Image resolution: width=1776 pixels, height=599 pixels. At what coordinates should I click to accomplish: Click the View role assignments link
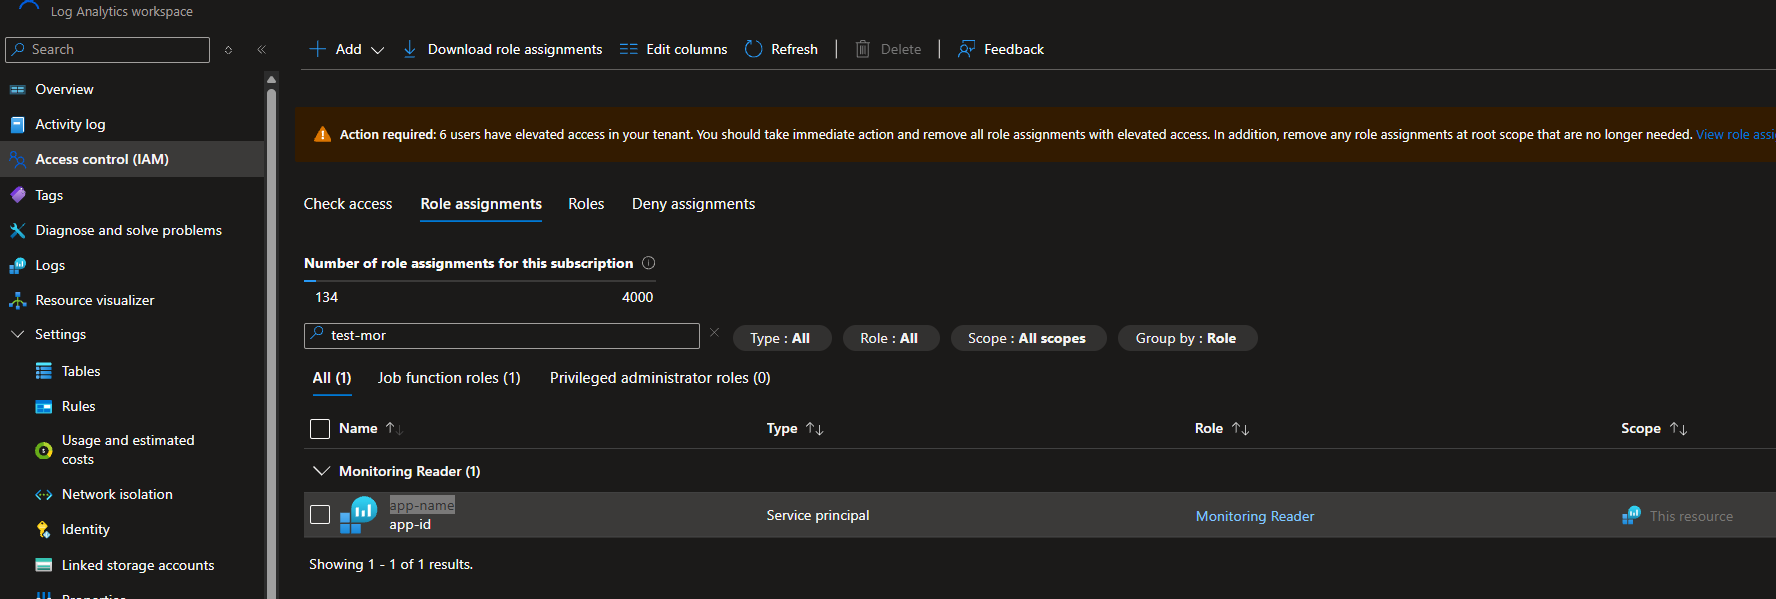point(1735,134)
